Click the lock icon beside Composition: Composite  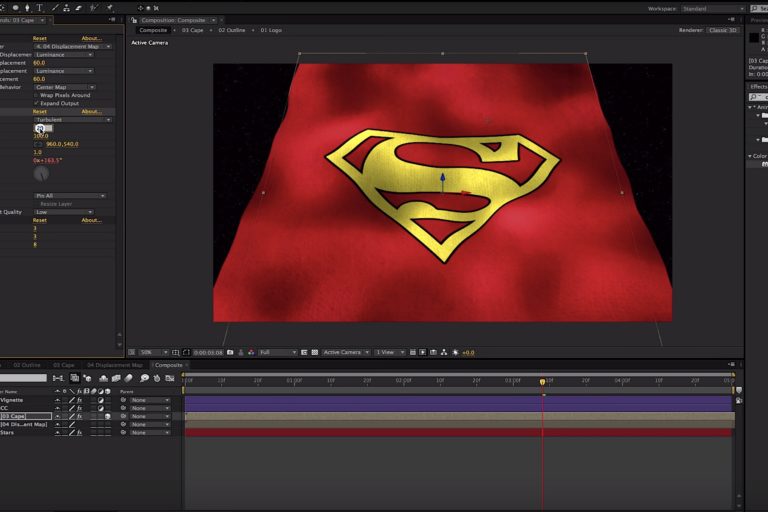pyautogui.click(x=134, y=20)
